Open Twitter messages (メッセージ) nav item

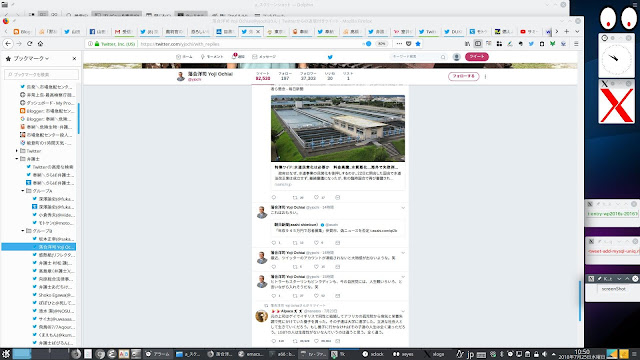coord(264,57)
